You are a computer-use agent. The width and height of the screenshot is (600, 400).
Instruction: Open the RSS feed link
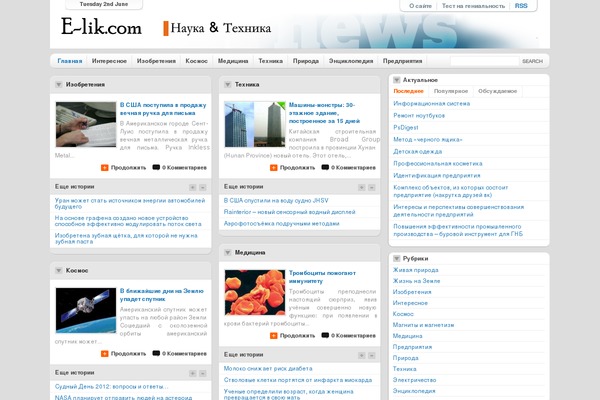coord(521,6)
